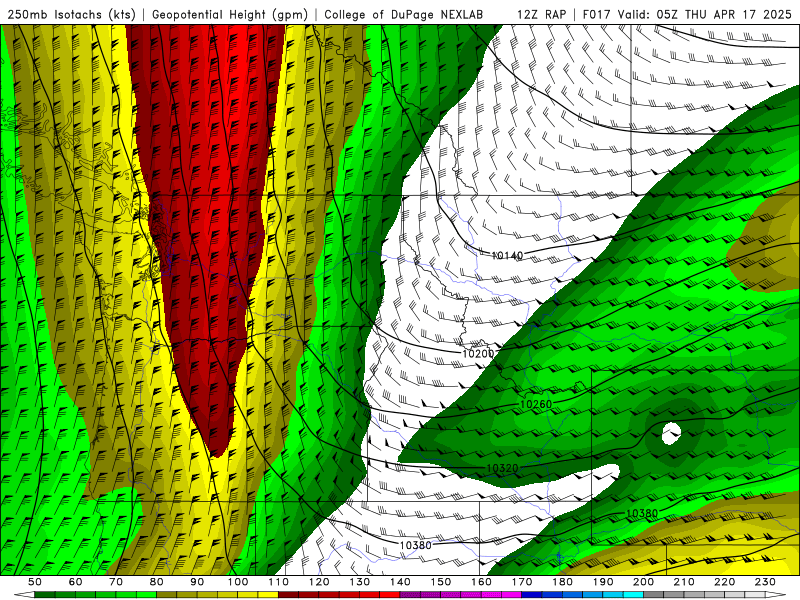Click the 120 value on the color scale
The image size is (800, 600).
tap(319, 582)
